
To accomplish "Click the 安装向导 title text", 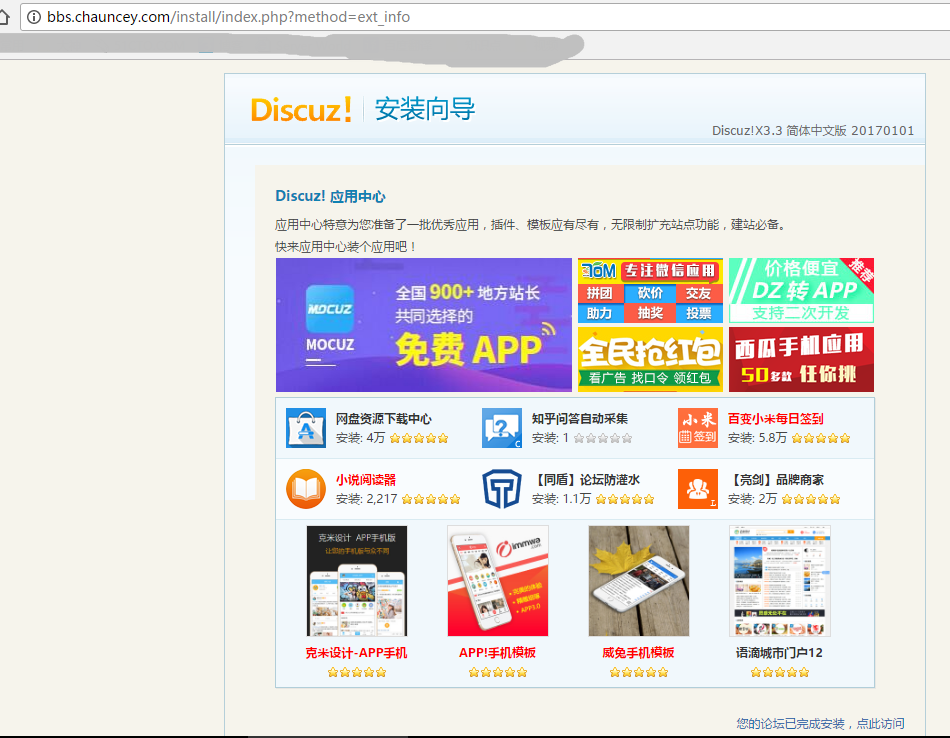I will pyautogui.click(x=425, y=109).
